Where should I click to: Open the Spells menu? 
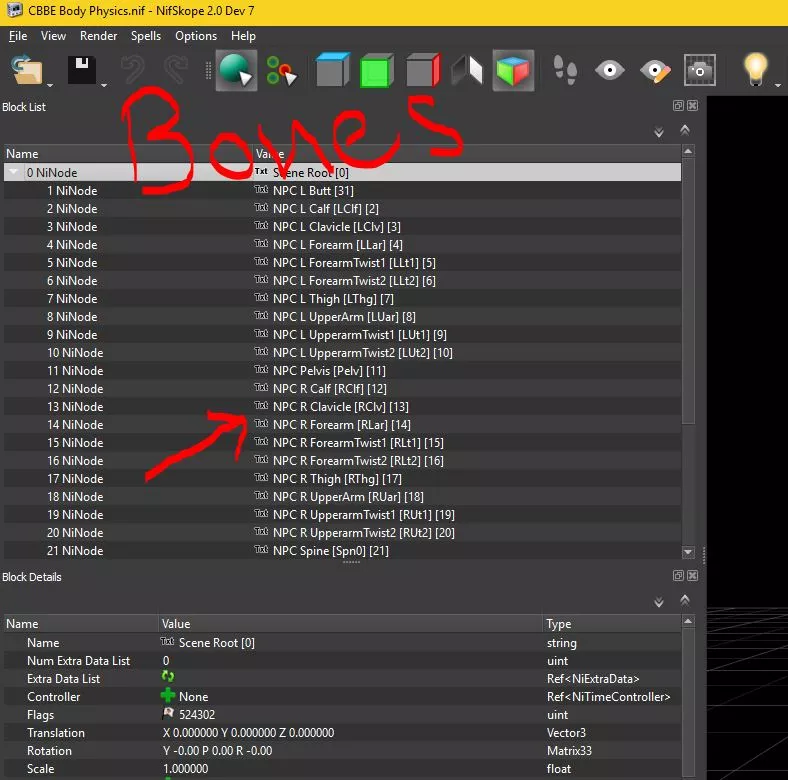pyautogui.click(x=146, y=36)
